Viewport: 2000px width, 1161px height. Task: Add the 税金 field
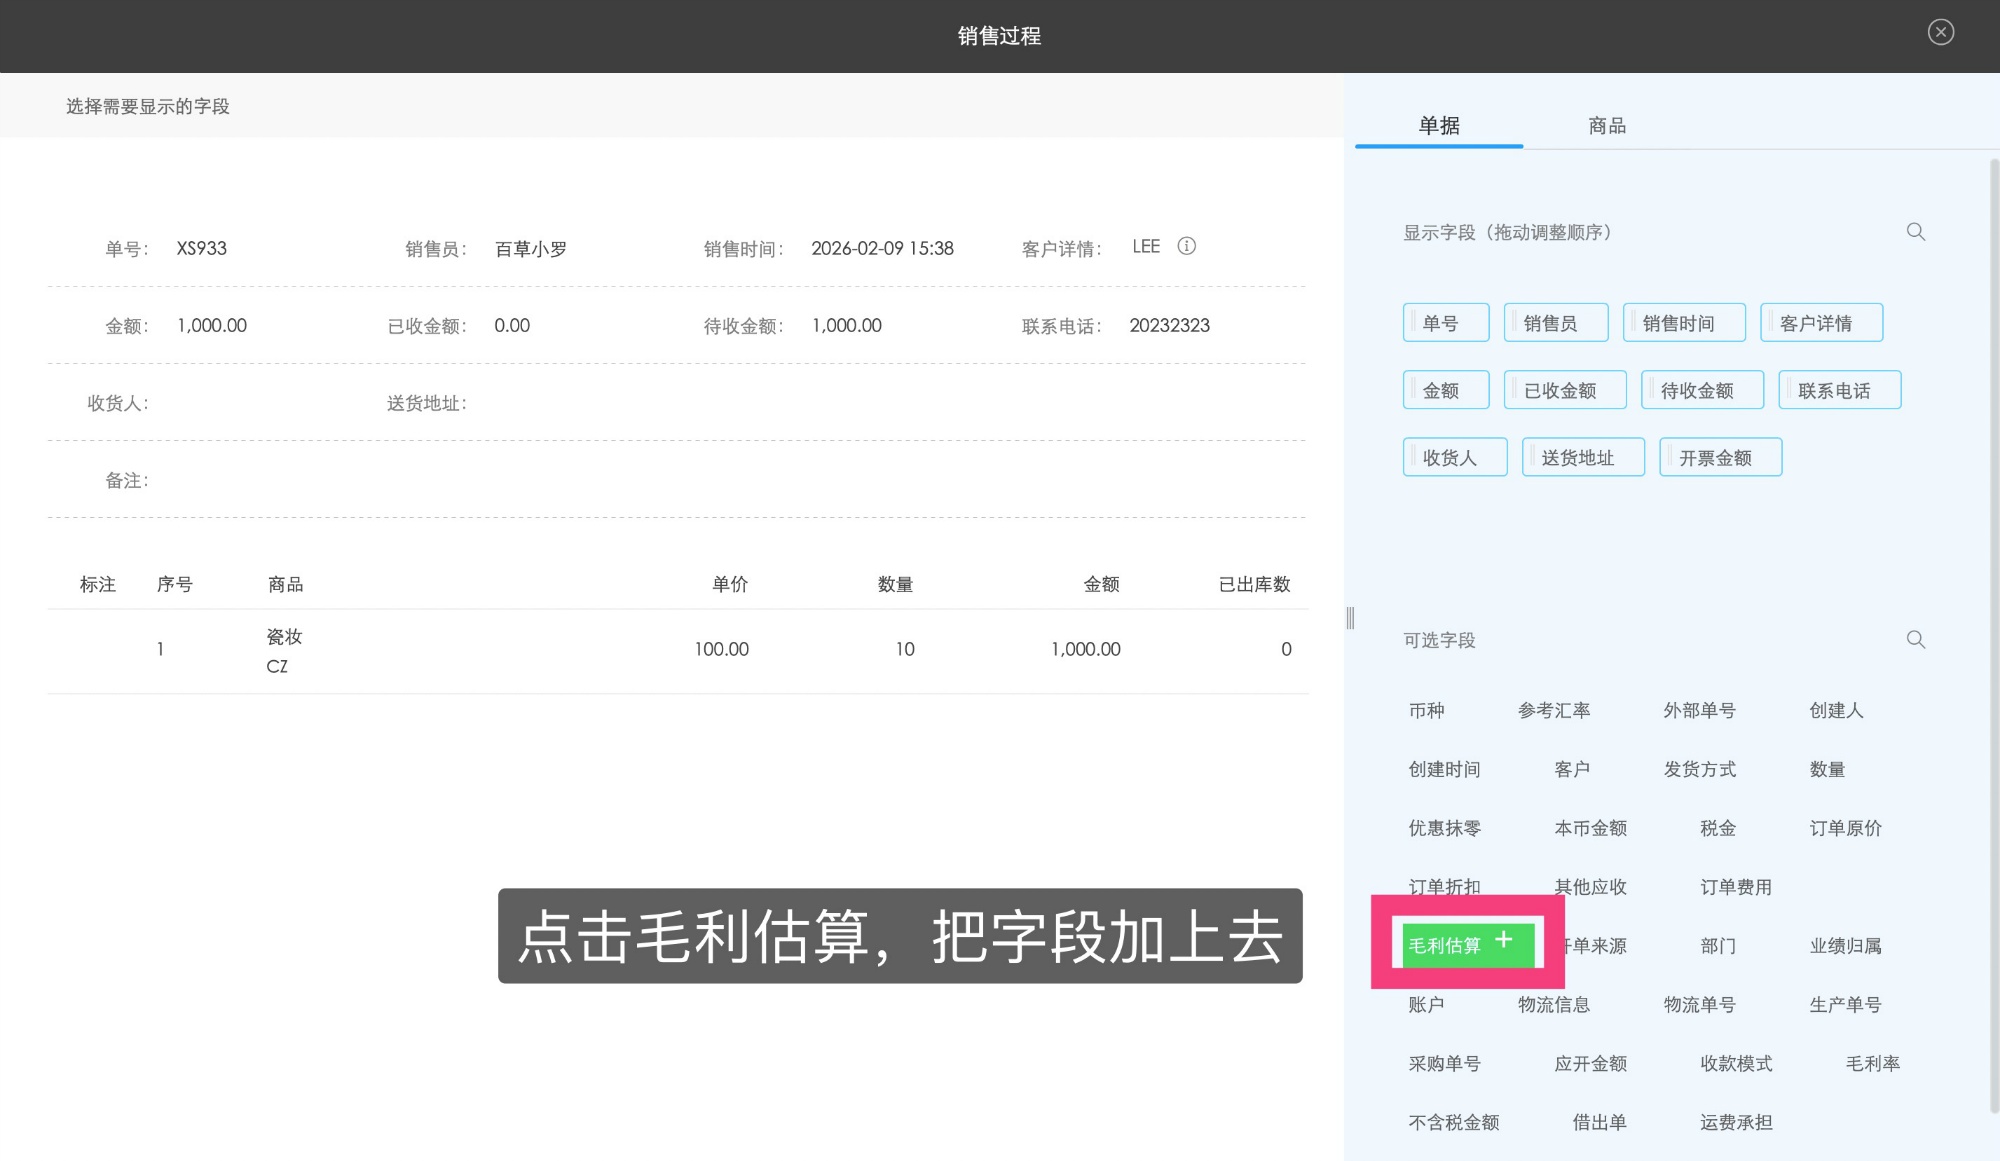pyautogui.click(x=1718, y=828)
